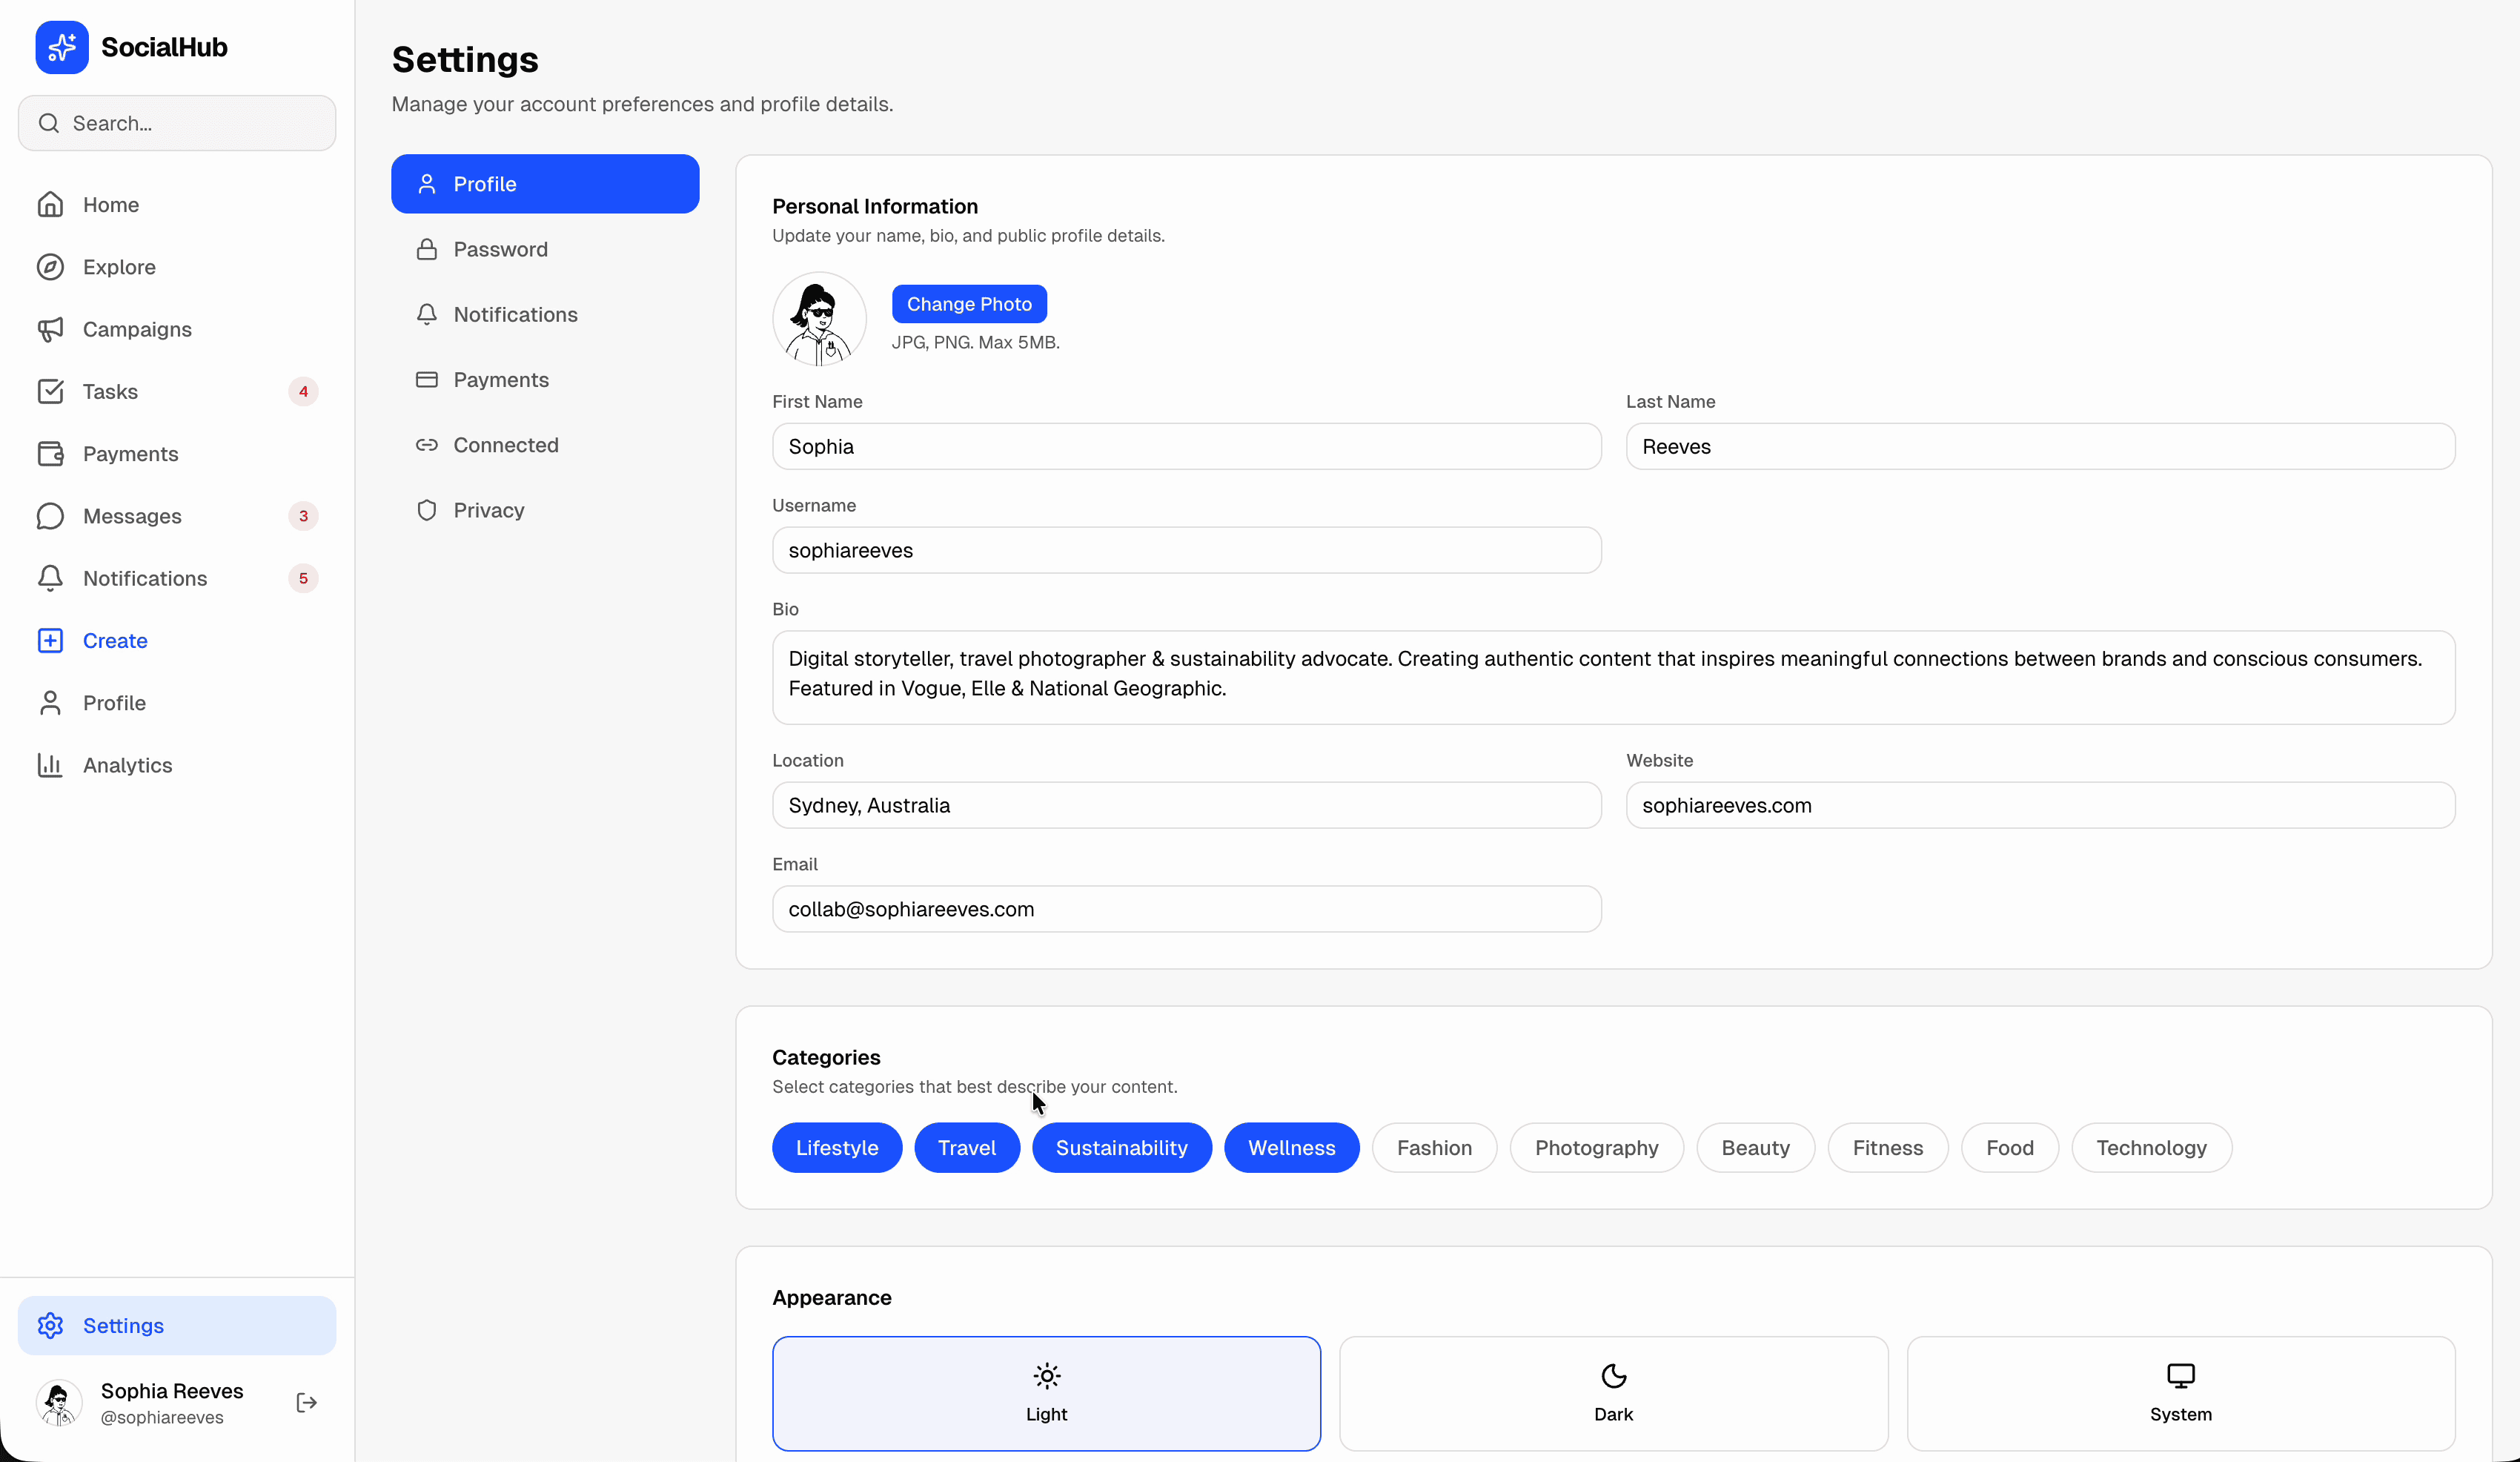Check Notifications via the bell icon

[x=51, y=578]
